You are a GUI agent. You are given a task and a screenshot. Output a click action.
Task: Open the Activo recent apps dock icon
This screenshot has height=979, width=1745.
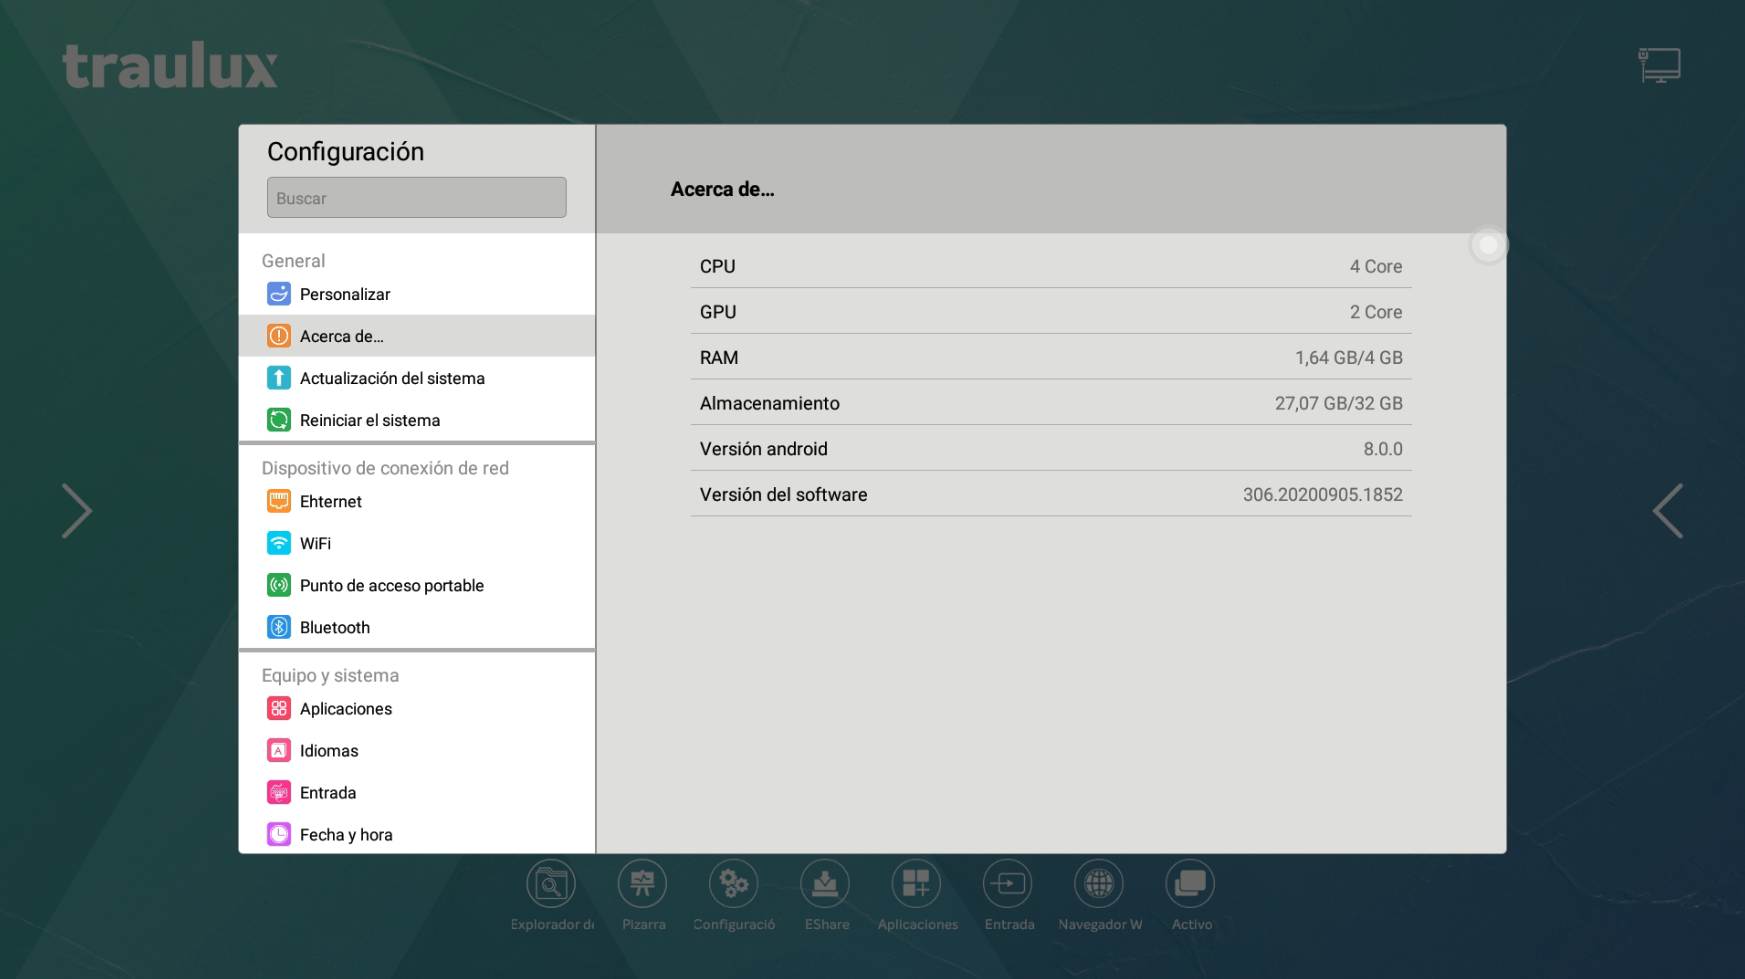tap(1190, 884)
